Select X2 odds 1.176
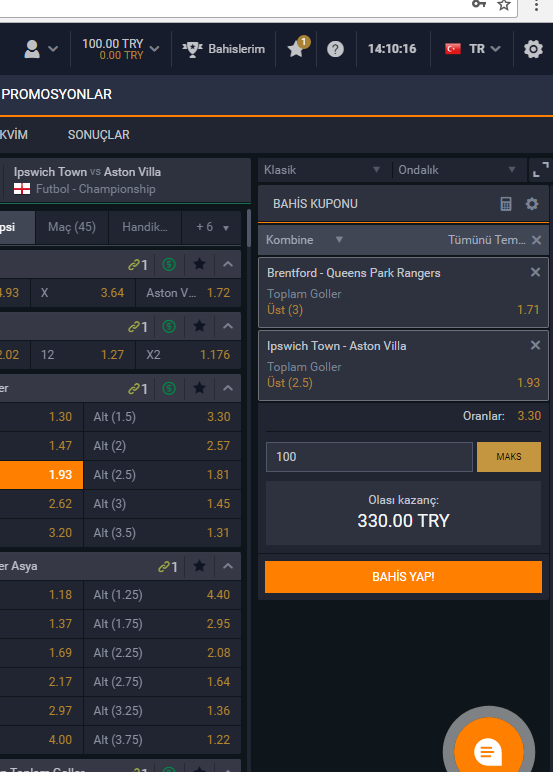Viewport: 553px width, 772px height. [188, 355]
